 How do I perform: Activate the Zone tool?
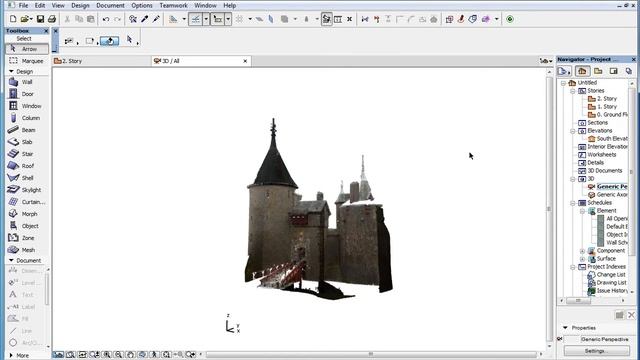click(27, 238)
